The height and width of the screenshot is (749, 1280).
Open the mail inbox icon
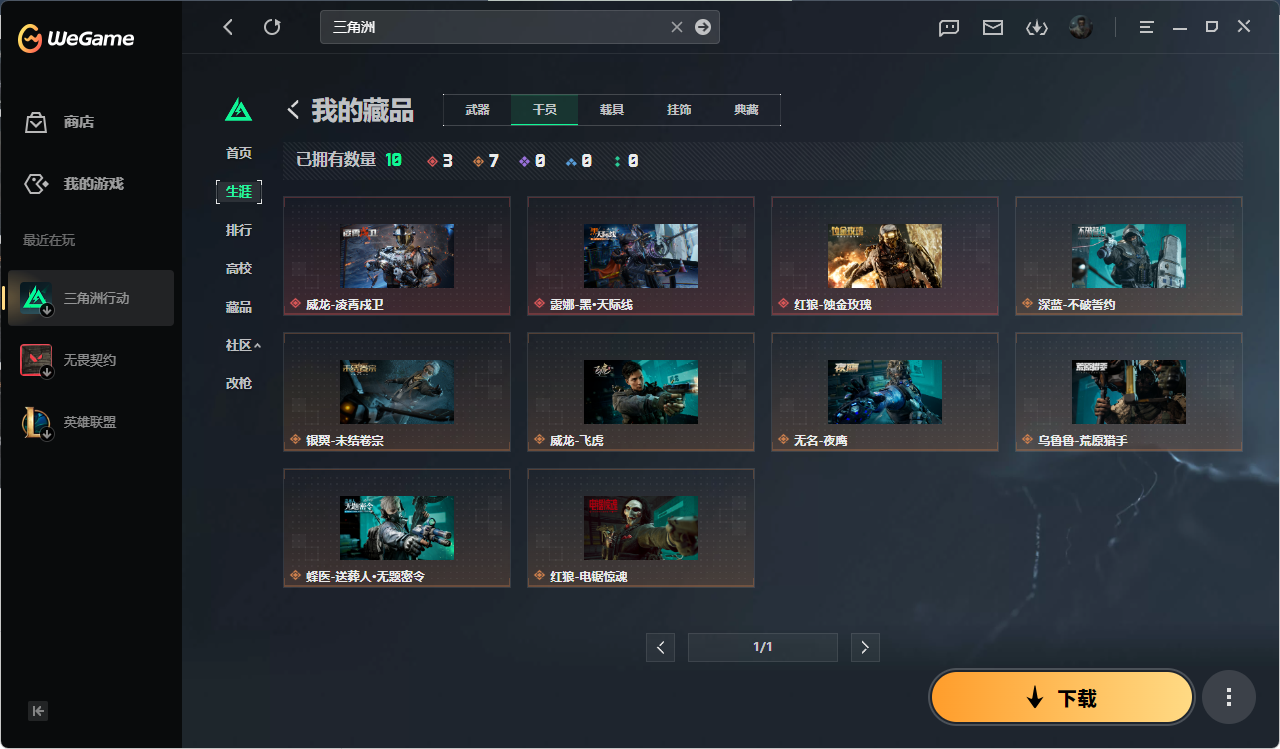coord(993,28)
